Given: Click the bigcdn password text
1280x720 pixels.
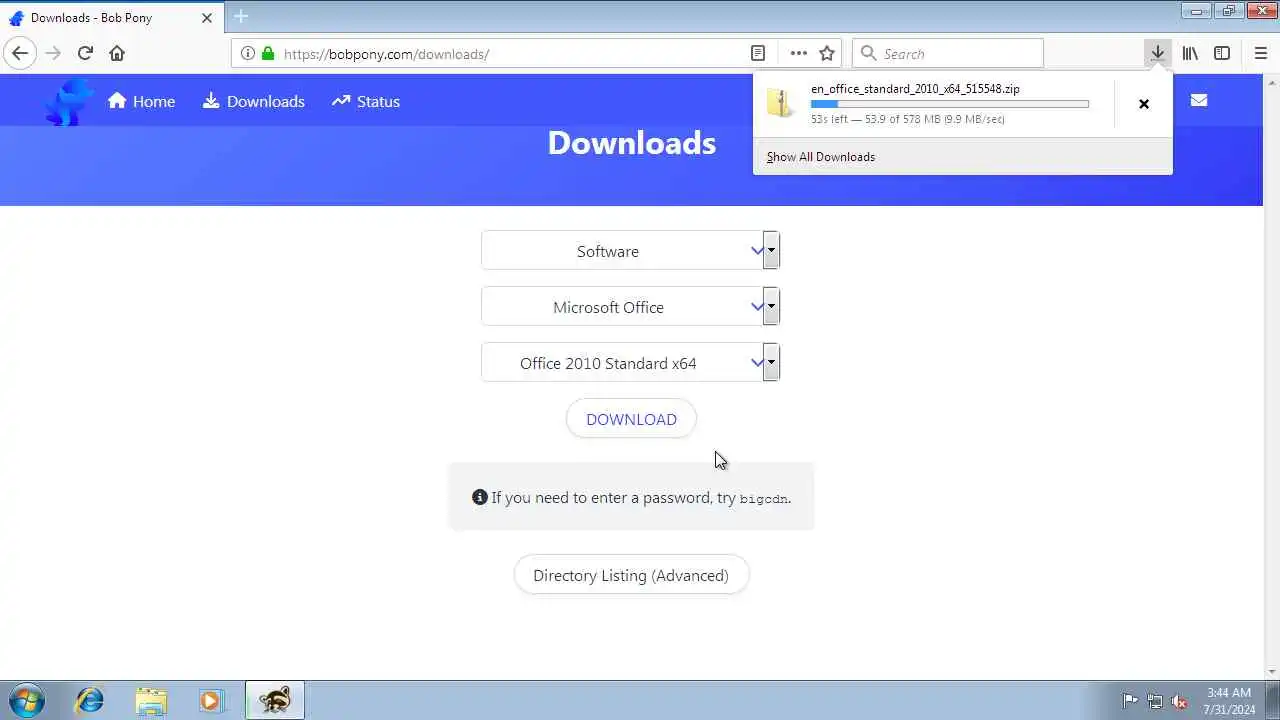Looking at the screenshot, I should pos(763,498).
